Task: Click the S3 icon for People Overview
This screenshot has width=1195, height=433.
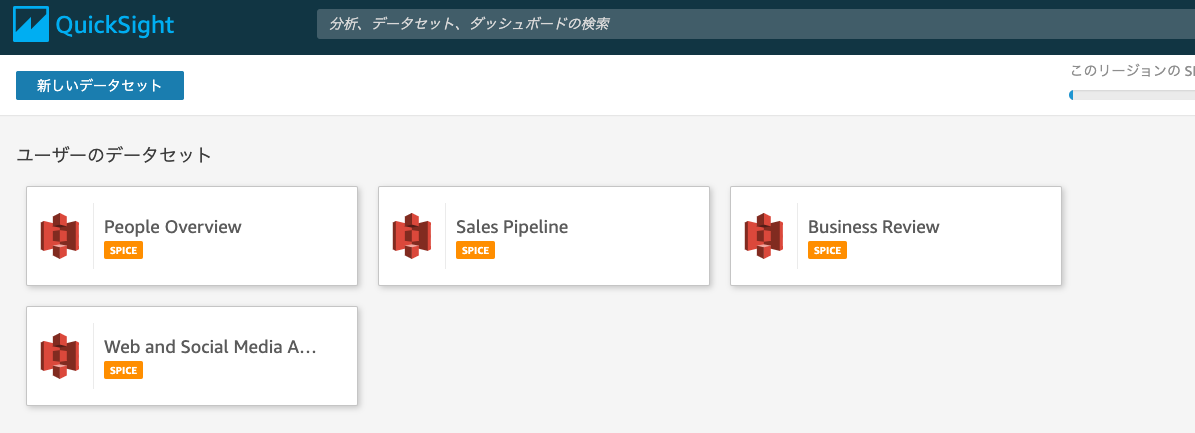Action: click(x=59, y=236)
